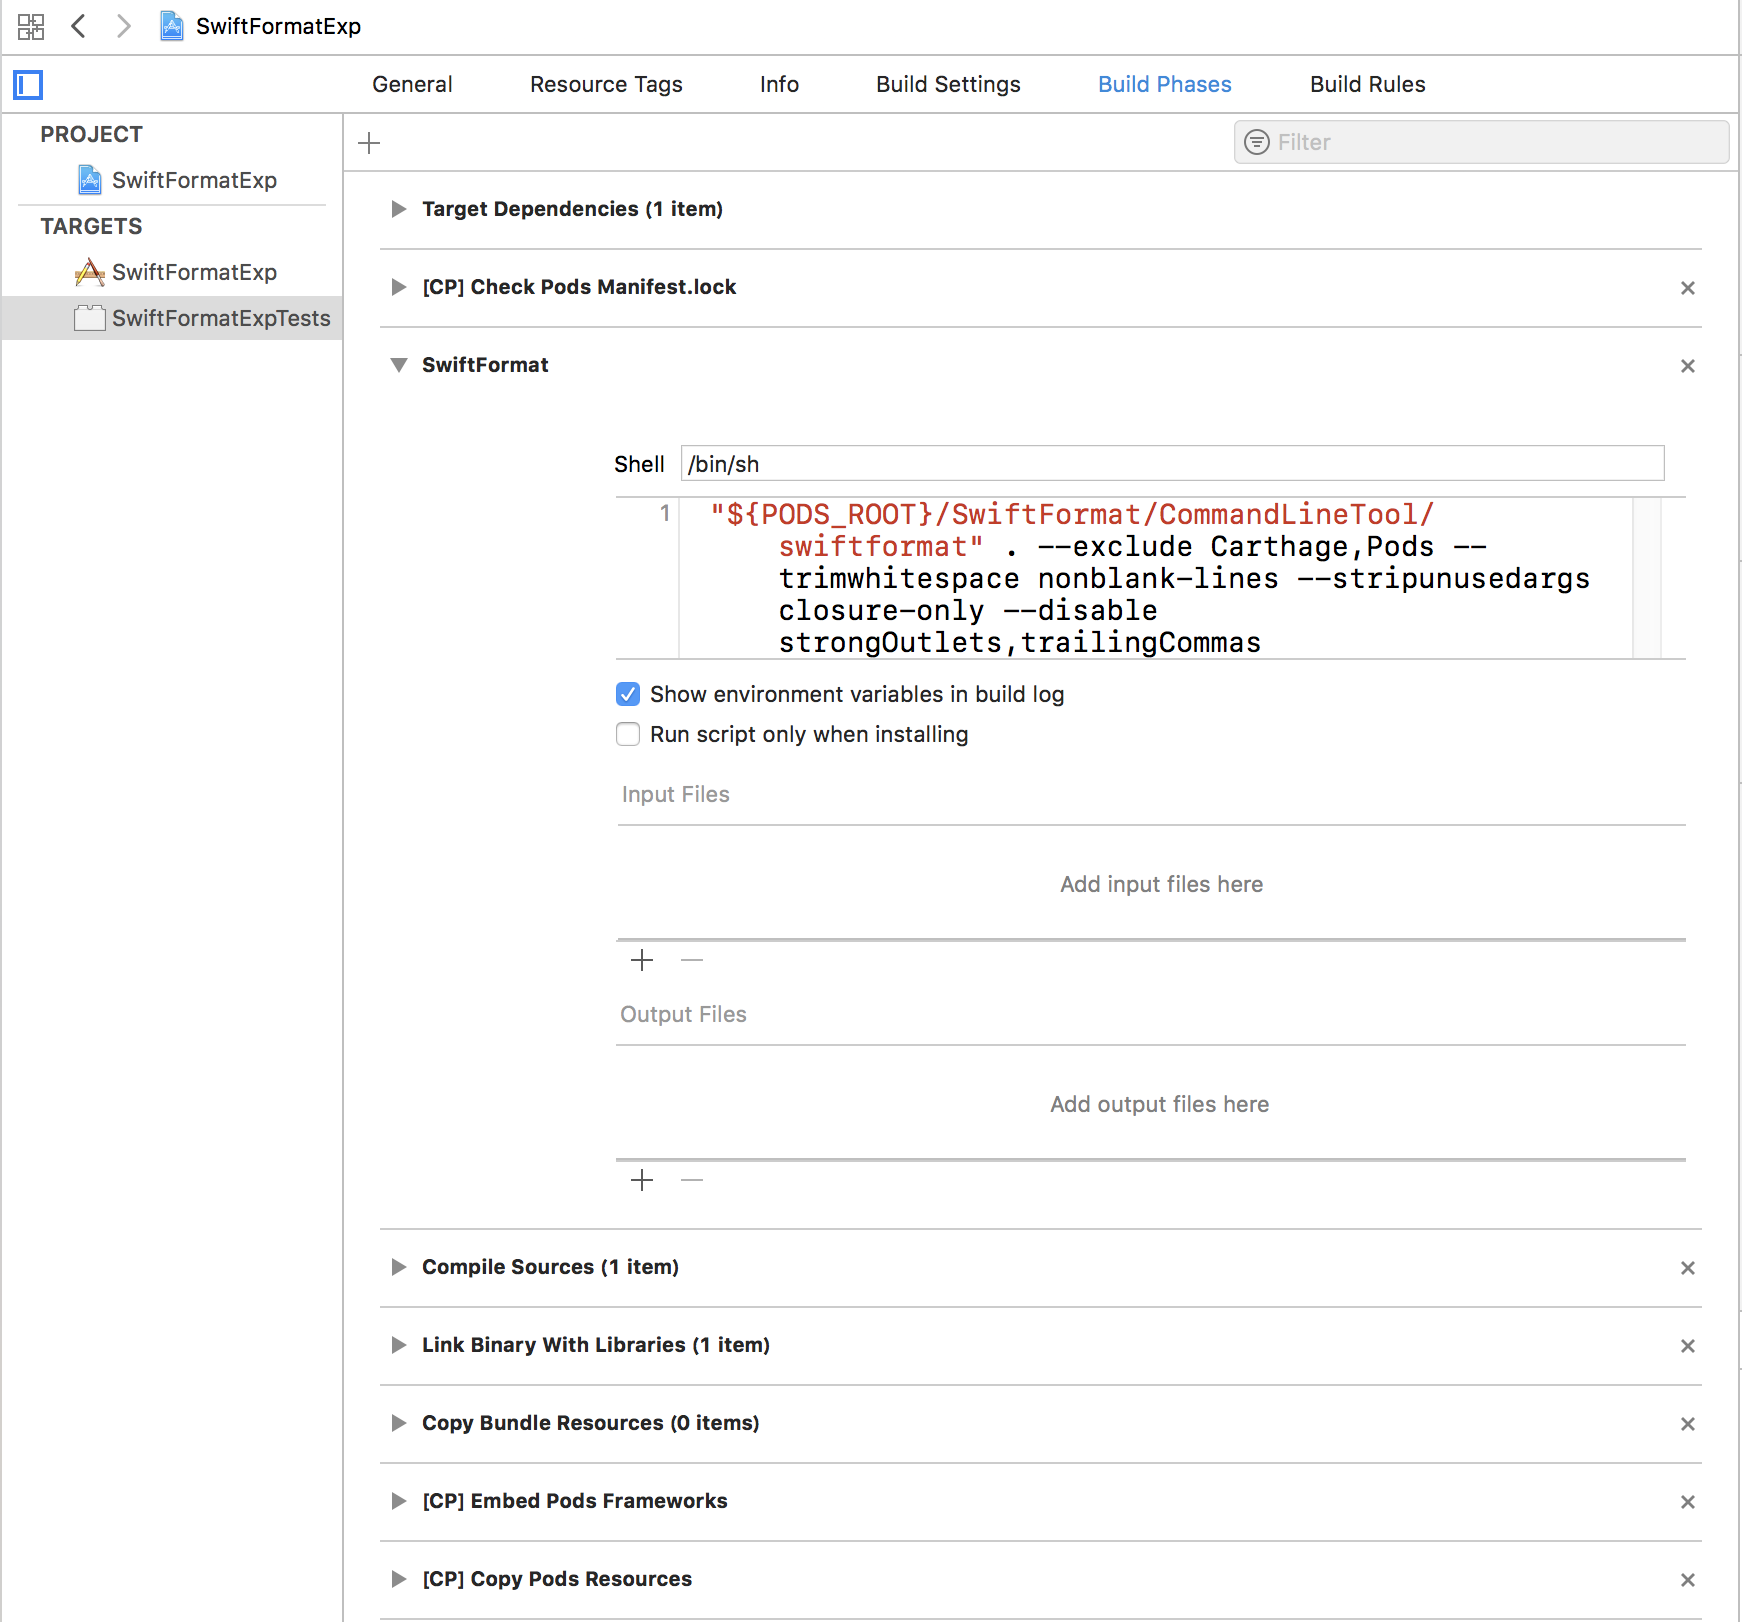The height and width of the screenshot is (1622, 1742).
Task: Switch to the General tab
Action: point(412,85)
